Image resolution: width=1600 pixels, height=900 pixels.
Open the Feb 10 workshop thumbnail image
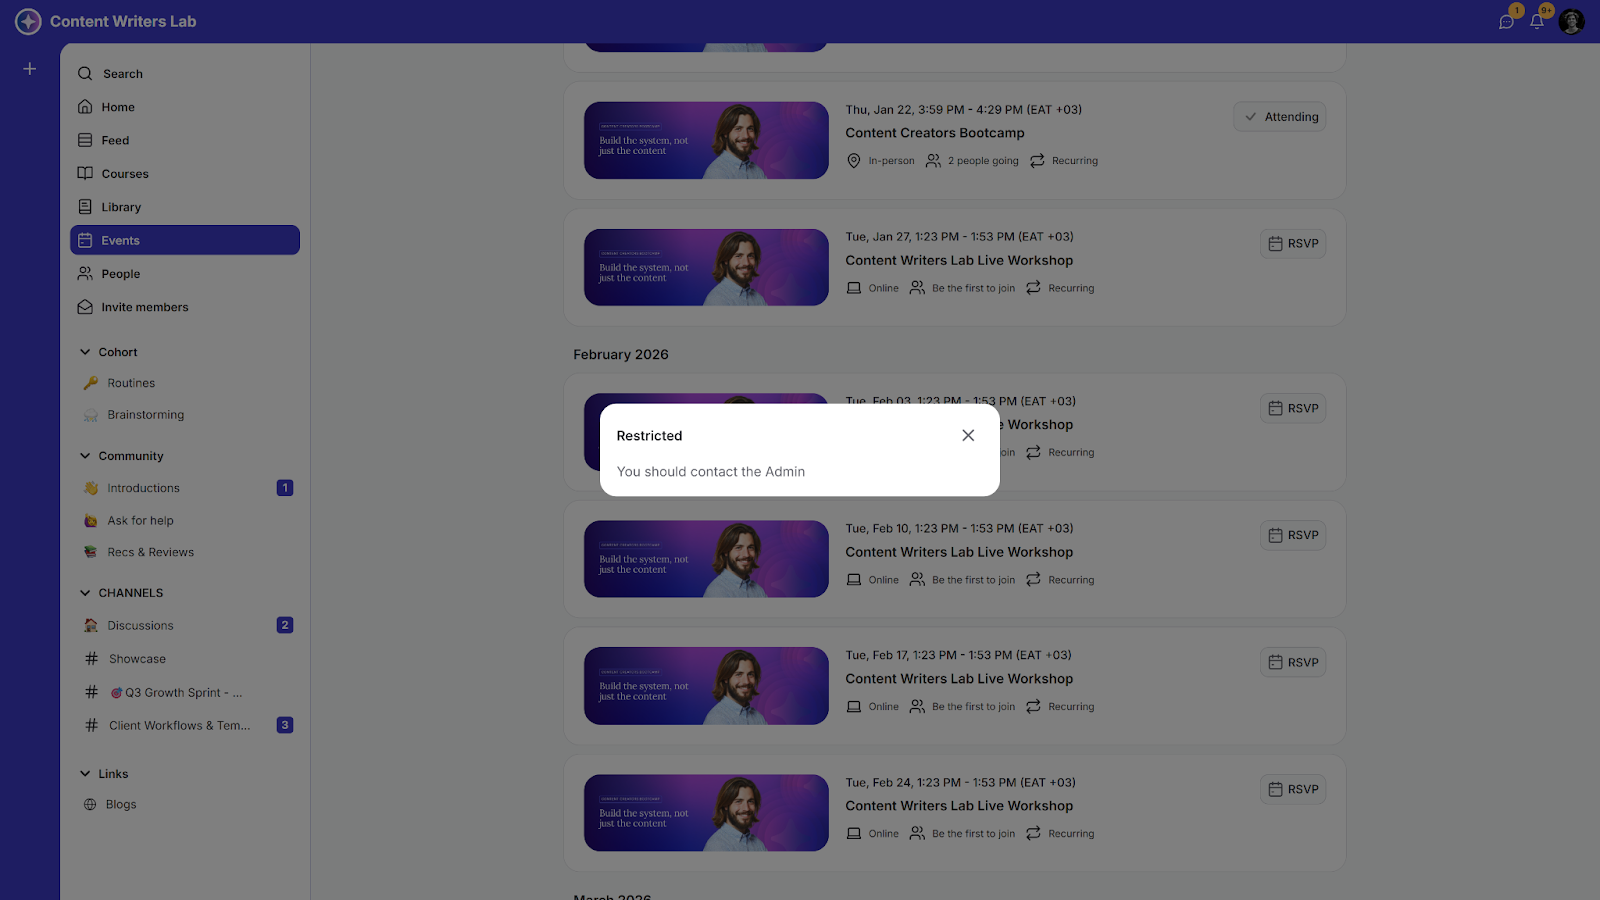(706, 559)
